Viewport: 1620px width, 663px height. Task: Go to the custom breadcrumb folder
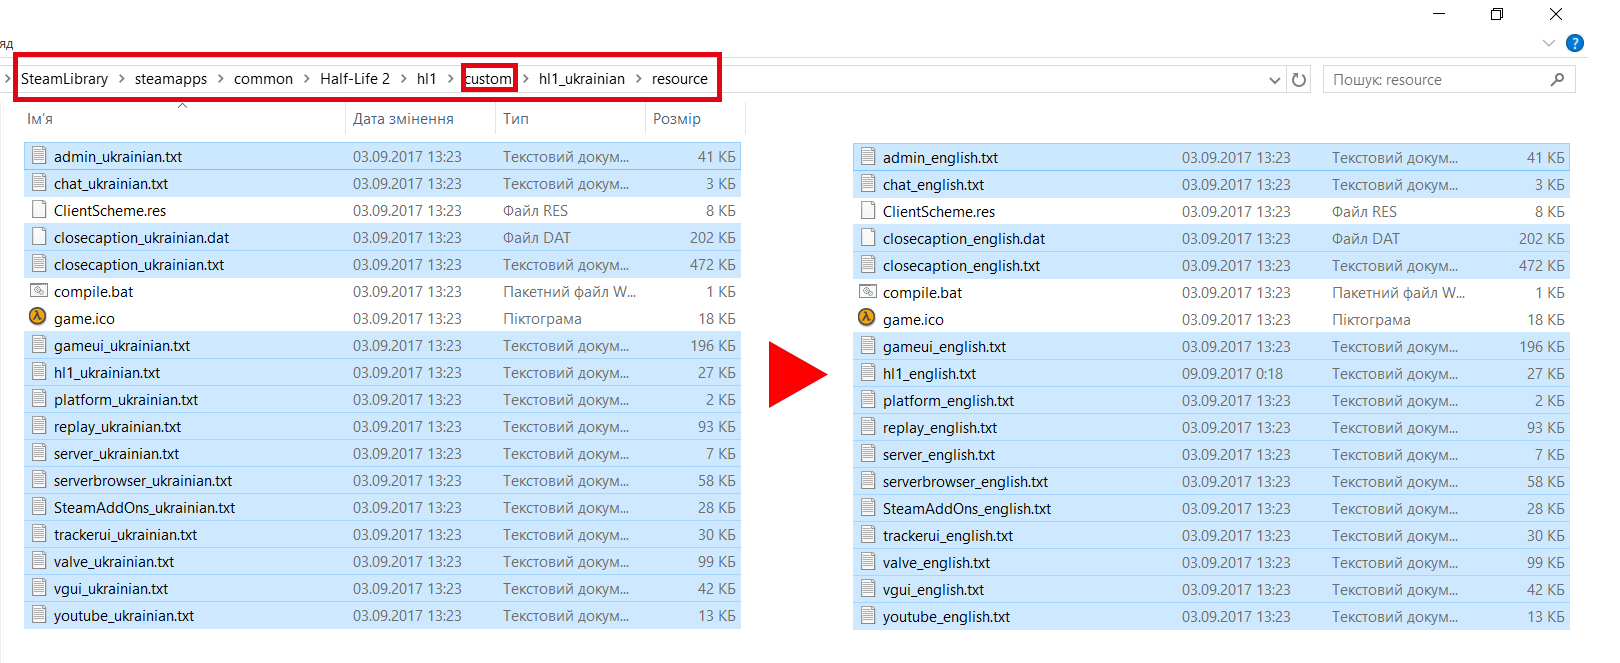click(x=489, y=79)
